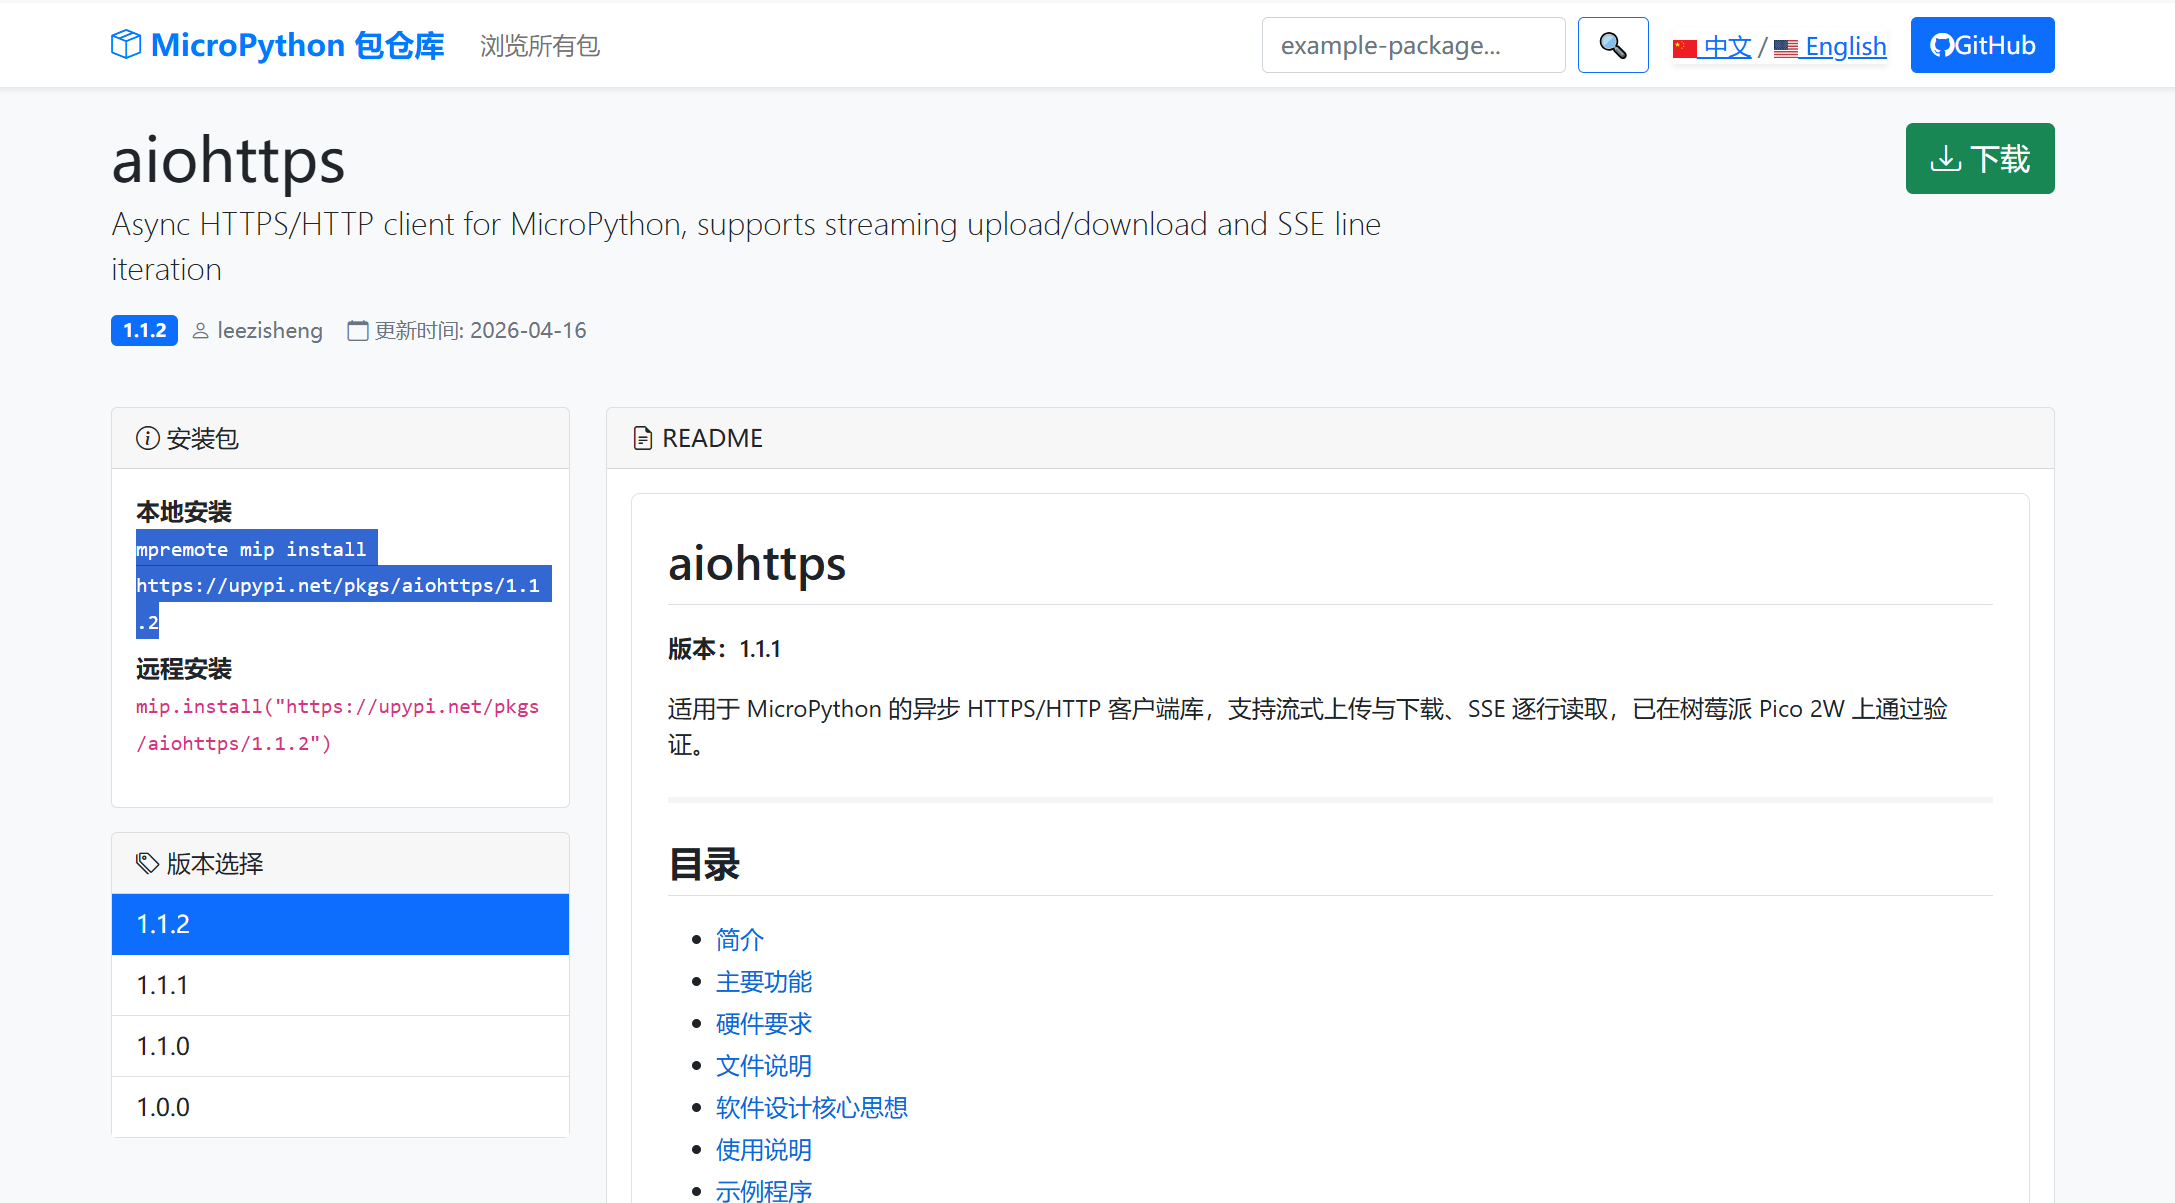2175x1203 pixels.
Task: Click the author person icon beside leezisheng
Action: 200,331
